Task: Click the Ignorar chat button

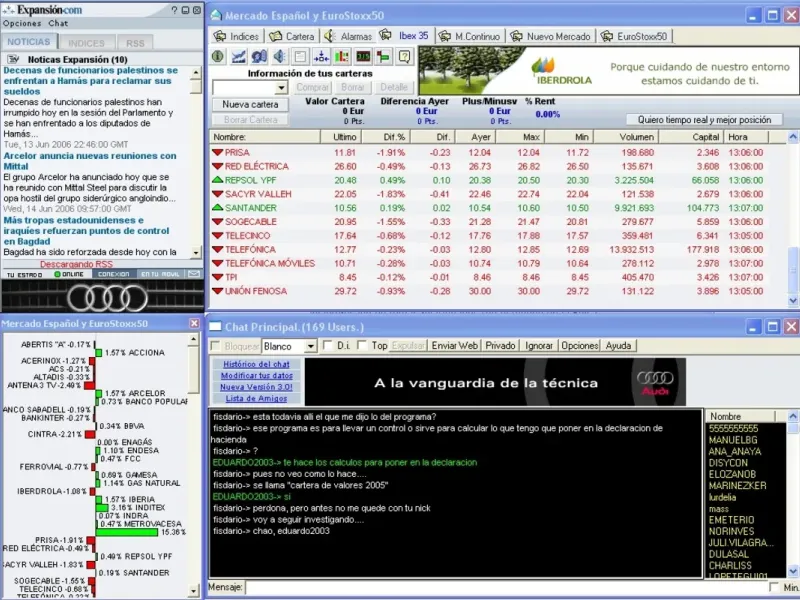Action: tap(539, 345)
